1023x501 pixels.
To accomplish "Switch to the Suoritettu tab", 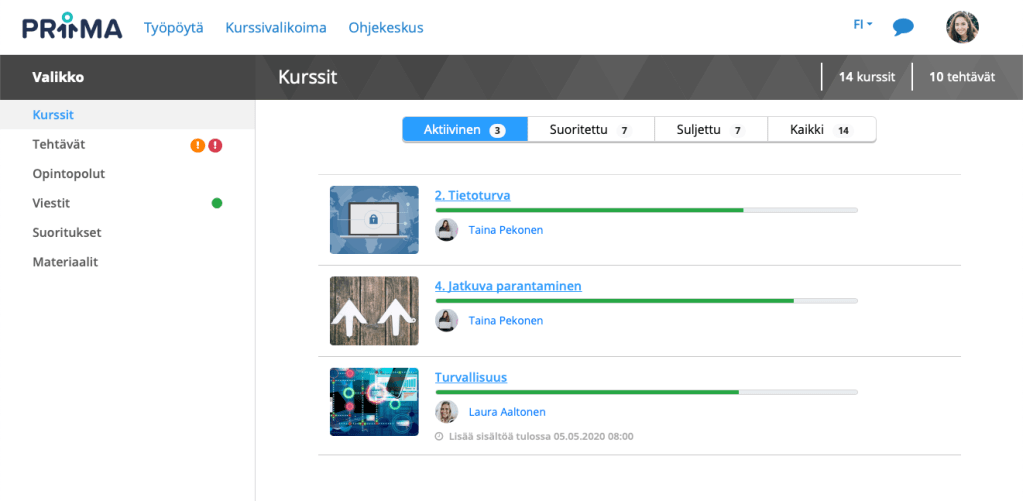I will (590, 130).
